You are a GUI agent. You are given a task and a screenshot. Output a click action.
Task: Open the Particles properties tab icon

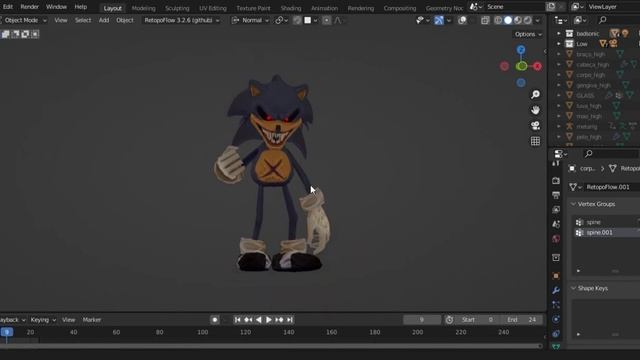coord(556,305)
